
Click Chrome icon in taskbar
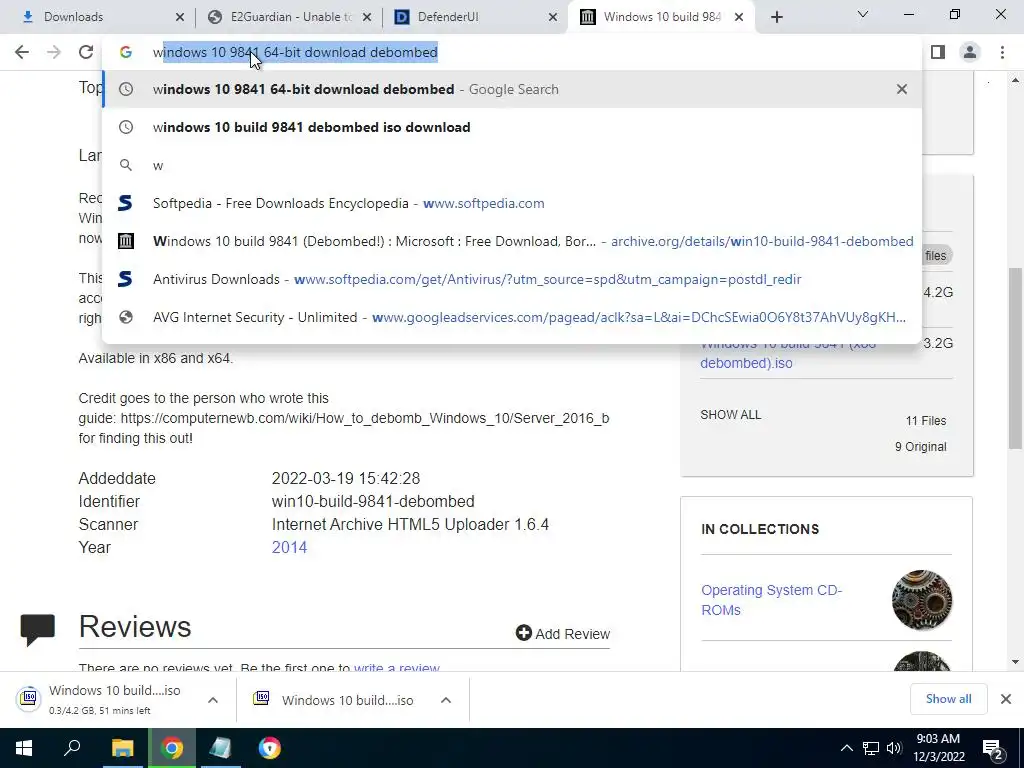tap(172, 748)
